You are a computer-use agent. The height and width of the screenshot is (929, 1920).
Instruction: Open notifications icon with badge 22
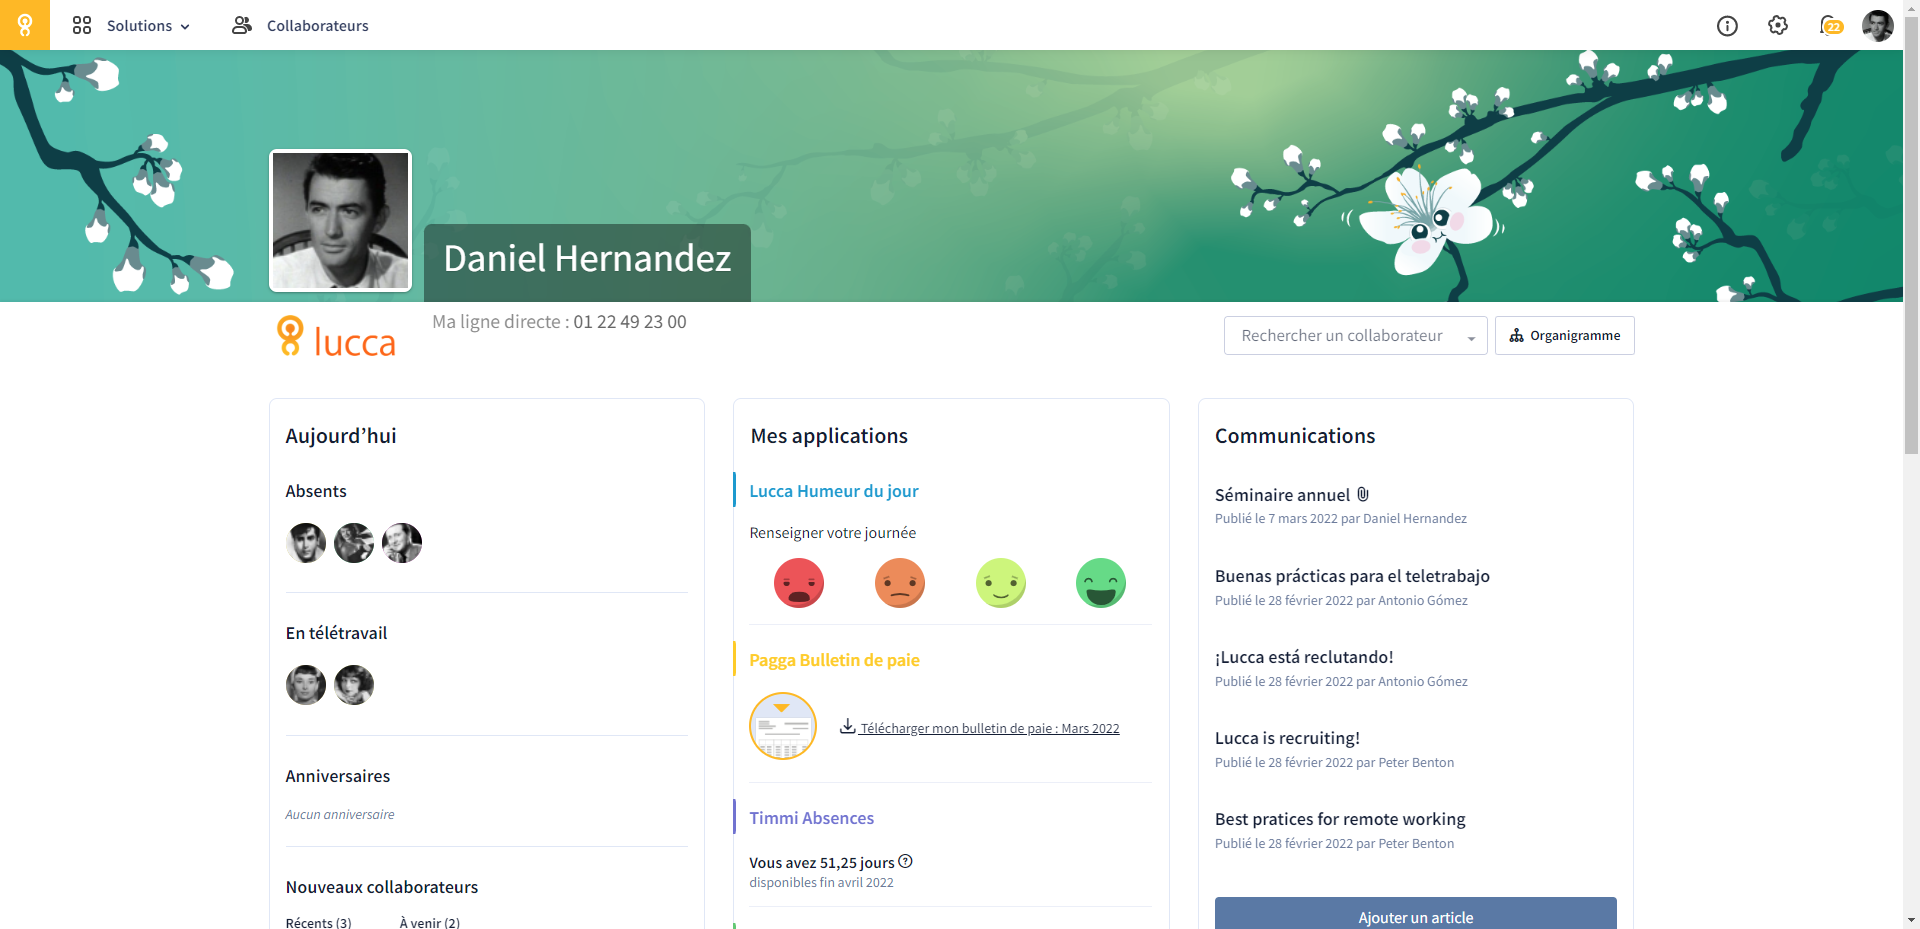point(1831,26)
